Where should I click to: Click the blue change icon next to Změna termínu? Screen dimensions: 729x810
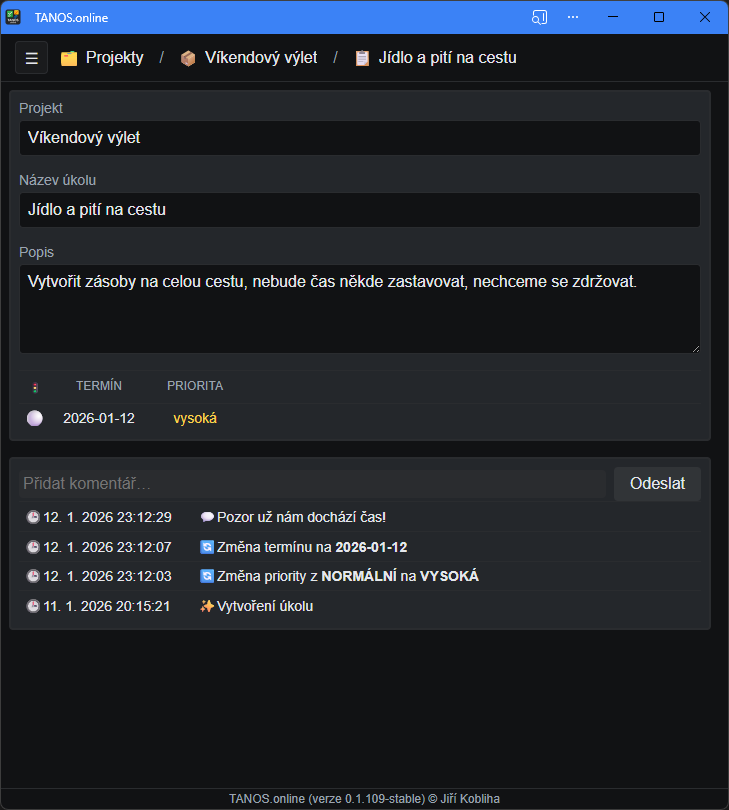pos(209,547)
